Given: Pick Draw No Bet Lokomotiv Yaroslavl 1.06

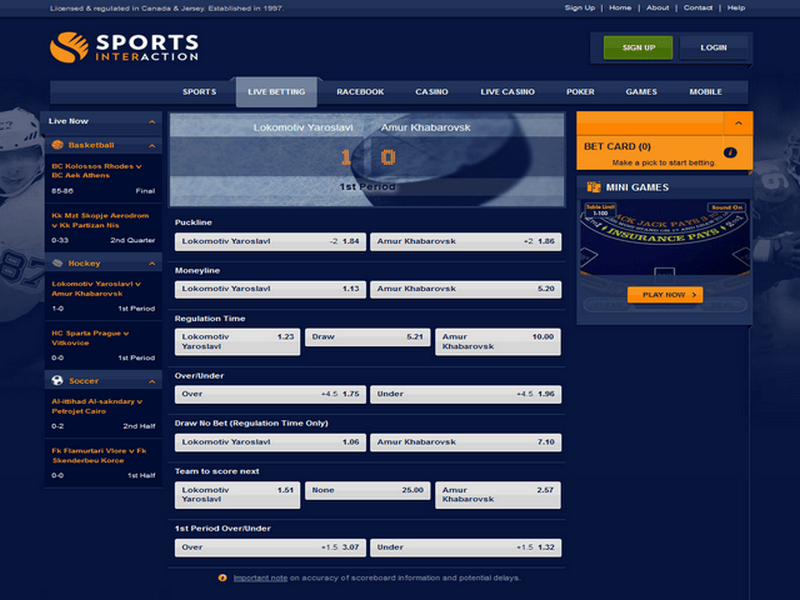Looking at the screenshot, I should click(x=270, y=442).
